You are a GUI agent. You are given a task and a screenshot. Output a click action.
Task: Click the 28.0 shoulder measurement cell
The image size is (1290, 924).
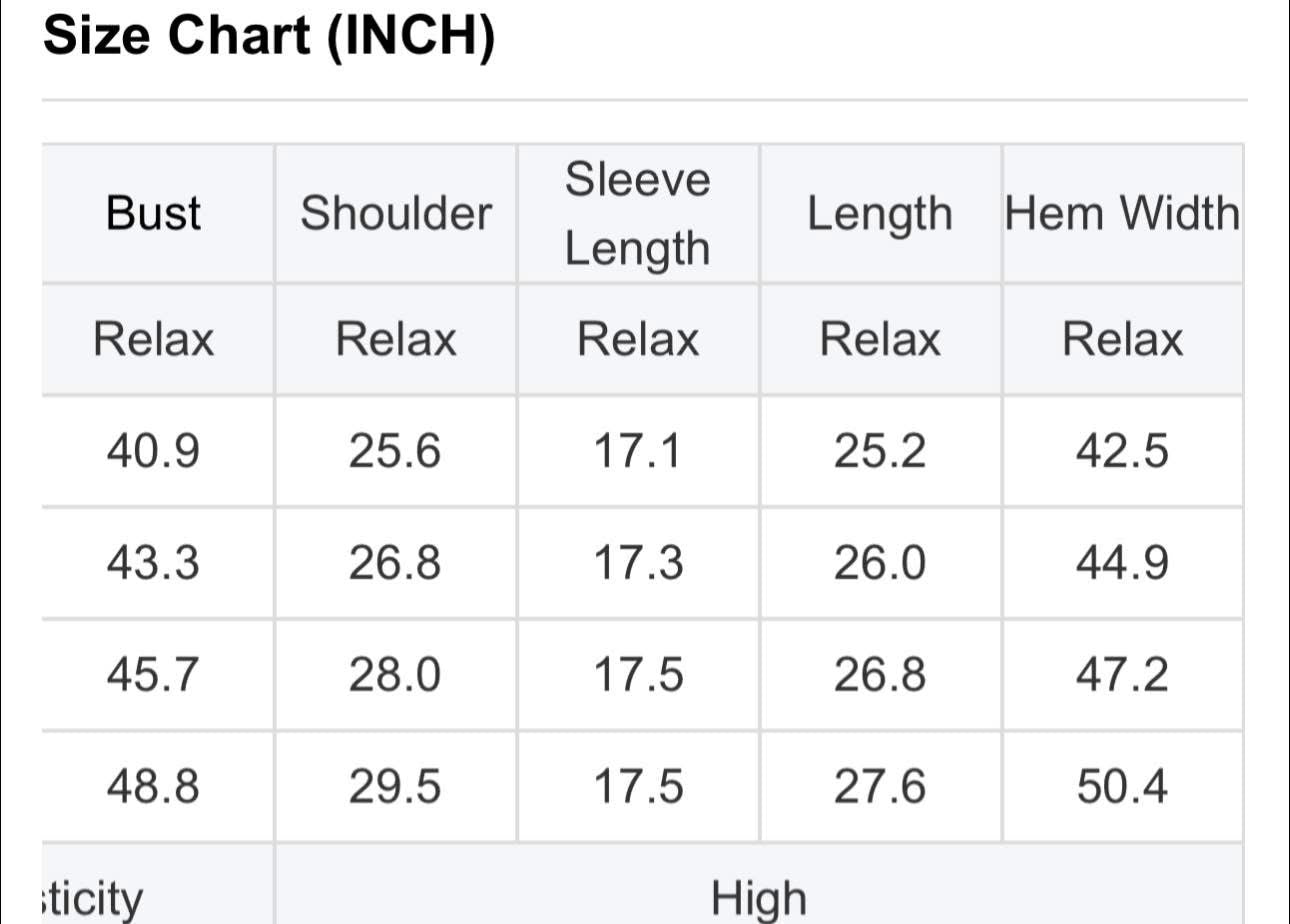coord(395,675)
